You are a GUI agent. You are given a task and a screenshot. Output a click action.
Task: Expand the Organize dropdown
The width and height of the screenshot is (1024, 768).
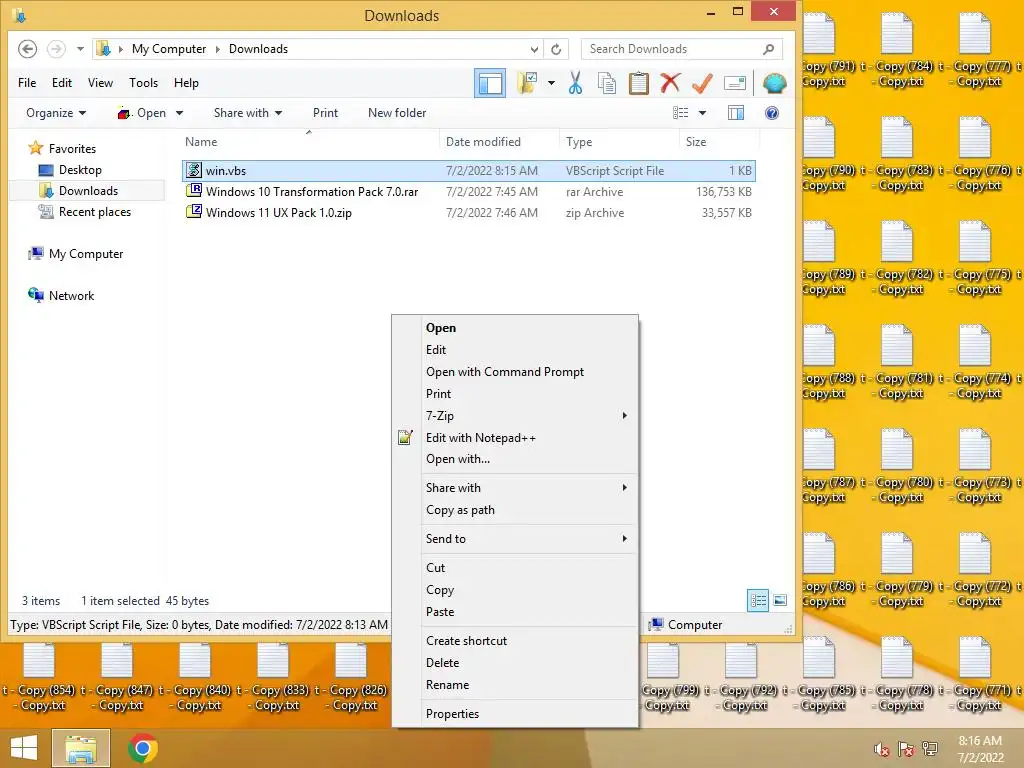pyautogui.click(x=56, y=113)
